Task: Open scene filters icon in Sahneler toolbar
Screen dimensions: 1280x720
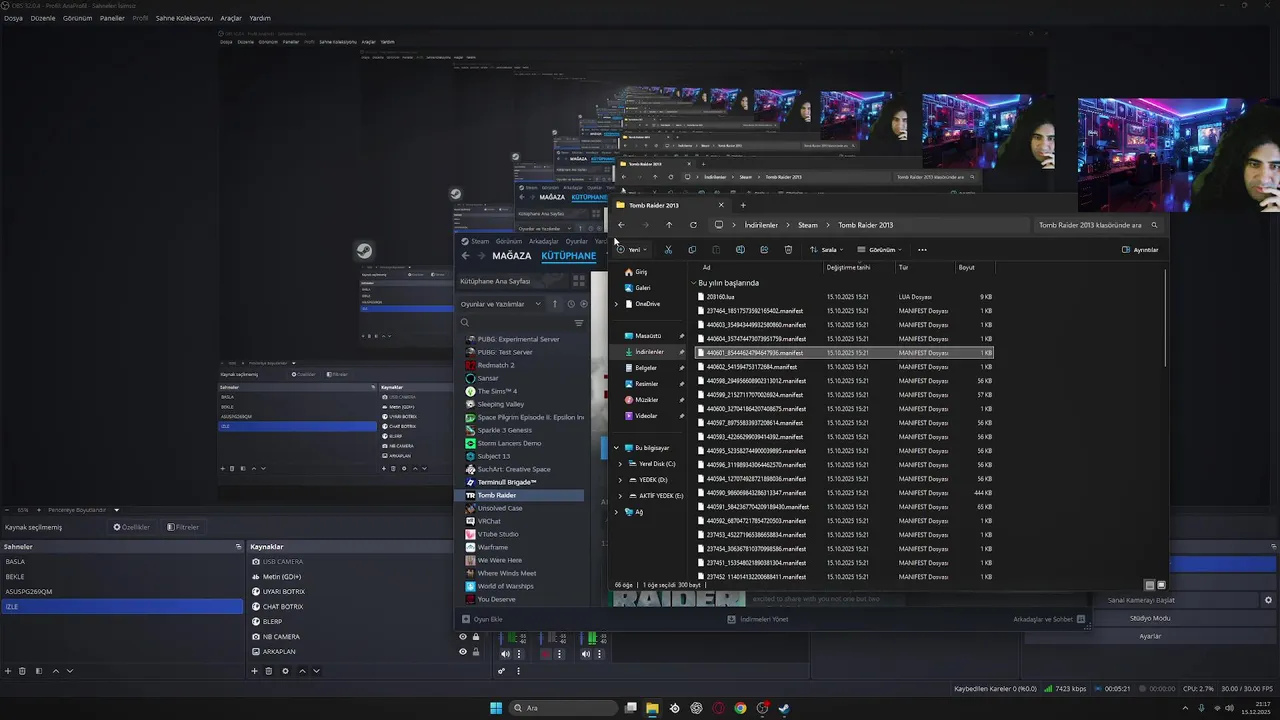Action: pyautogui.click(x=39, y=671)
